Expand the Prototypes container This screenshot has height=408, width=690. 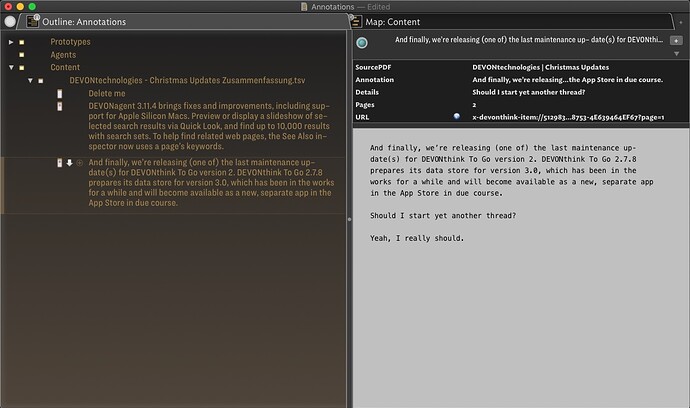coord(11,42)
